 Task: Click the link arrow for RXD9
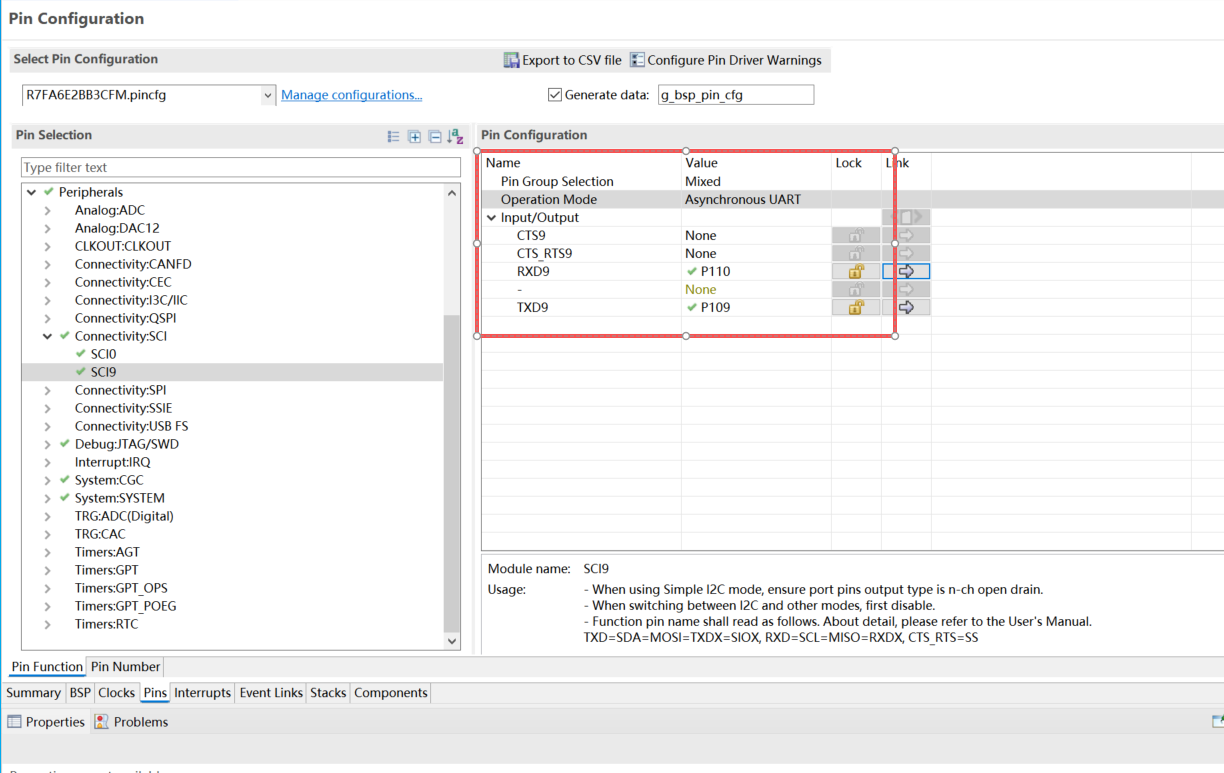click(x=906, y=271)
